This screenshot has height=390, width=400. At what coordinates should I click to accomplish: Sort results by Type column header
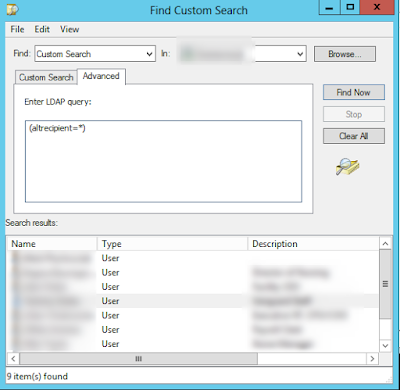click(172, 244)
